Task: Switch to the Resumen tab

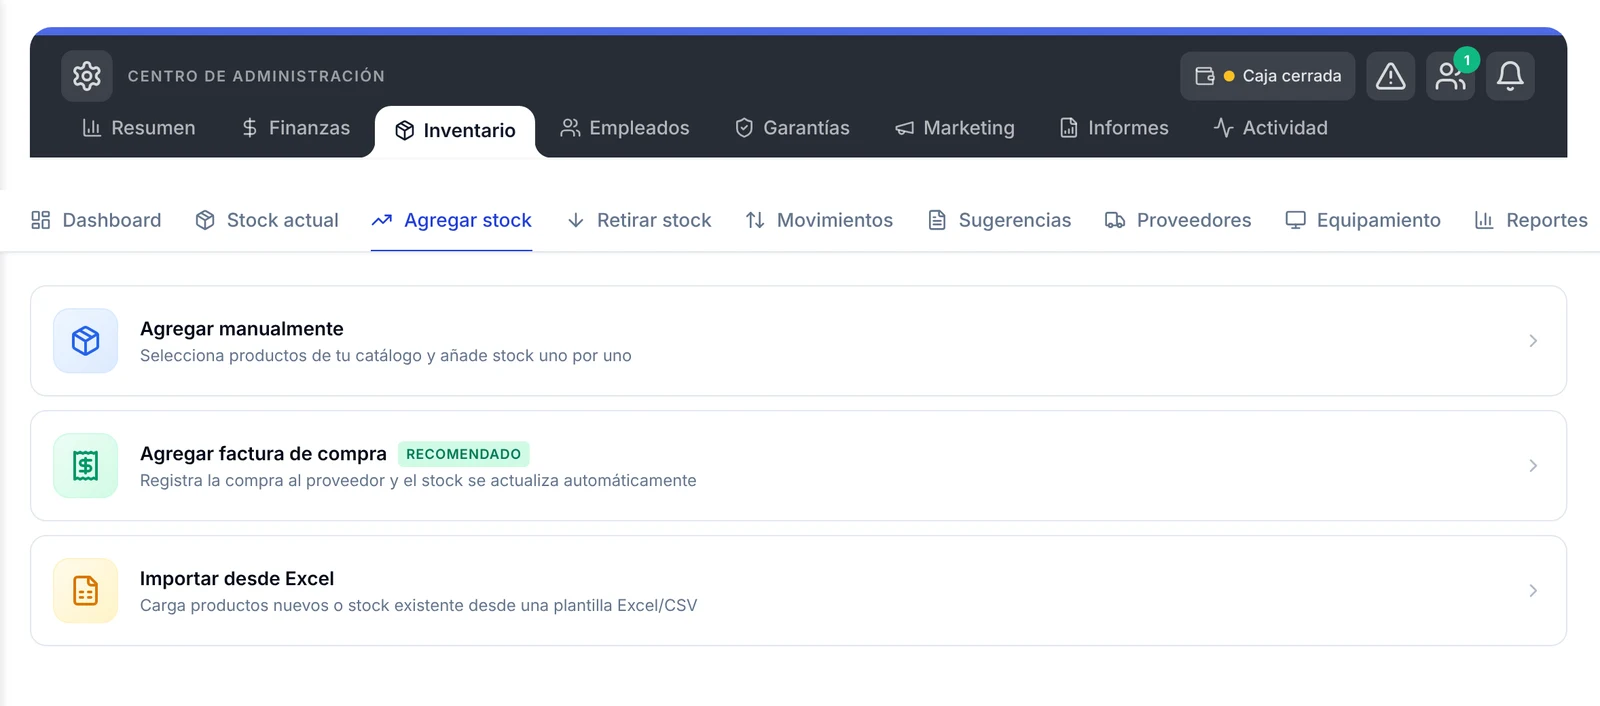Action: pyautogui.click(x=139, y=128)
